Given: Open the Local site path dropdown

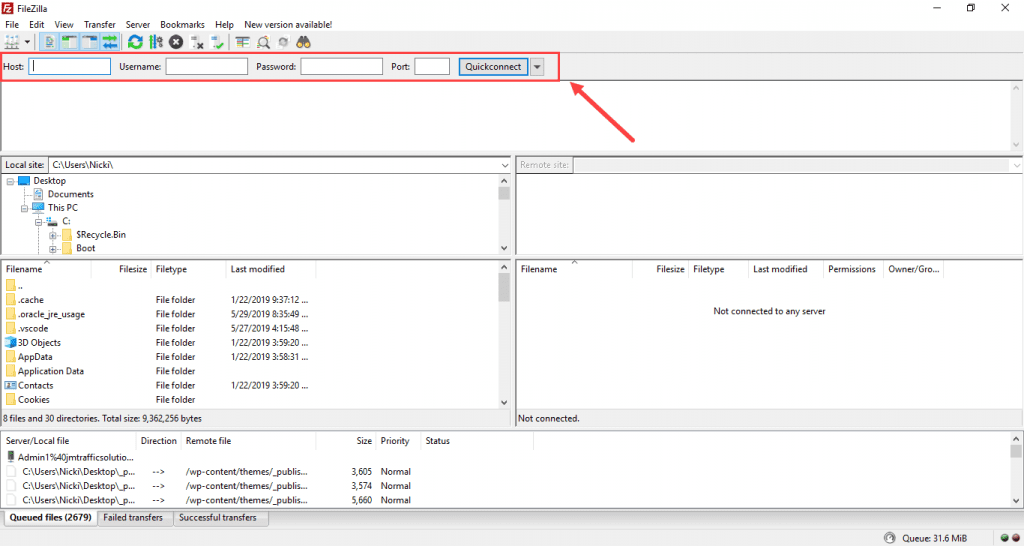Looking at the screenshot, I should click(504, 165).
